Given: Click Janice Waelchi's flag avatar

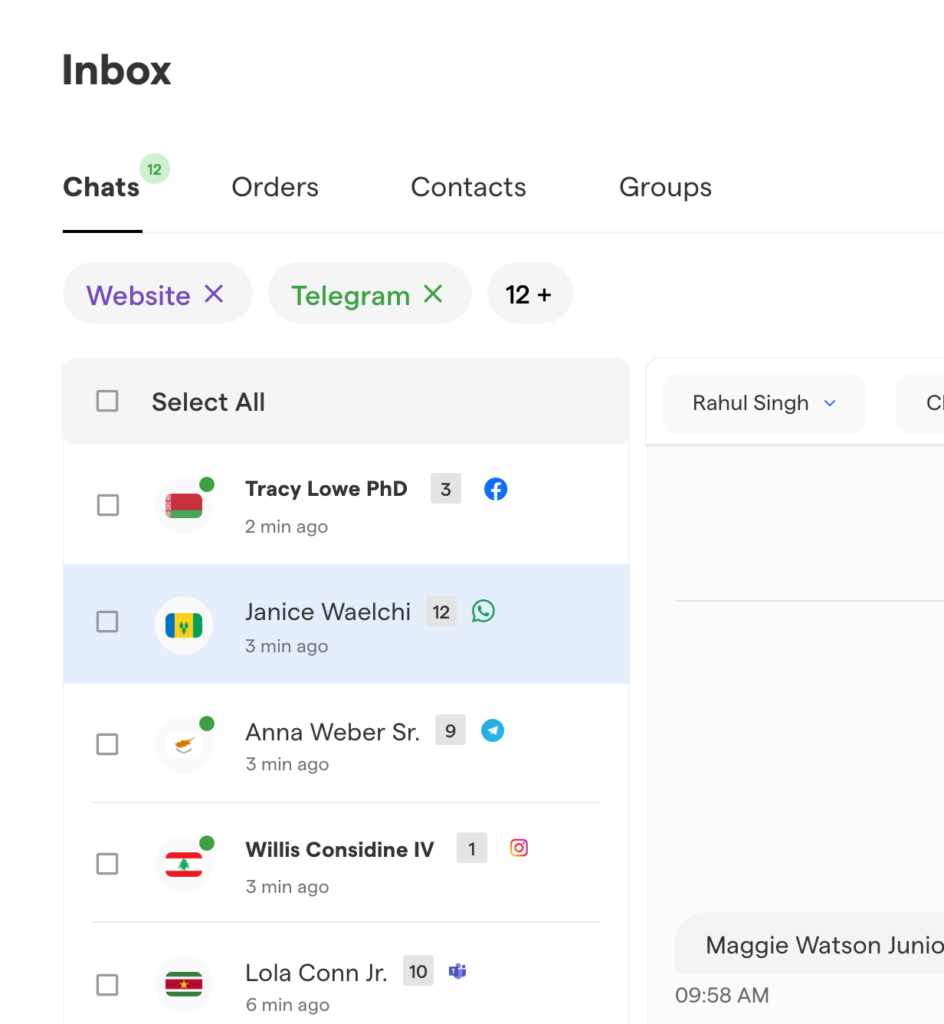Looking at the screenshot, I should pos(184,625).
